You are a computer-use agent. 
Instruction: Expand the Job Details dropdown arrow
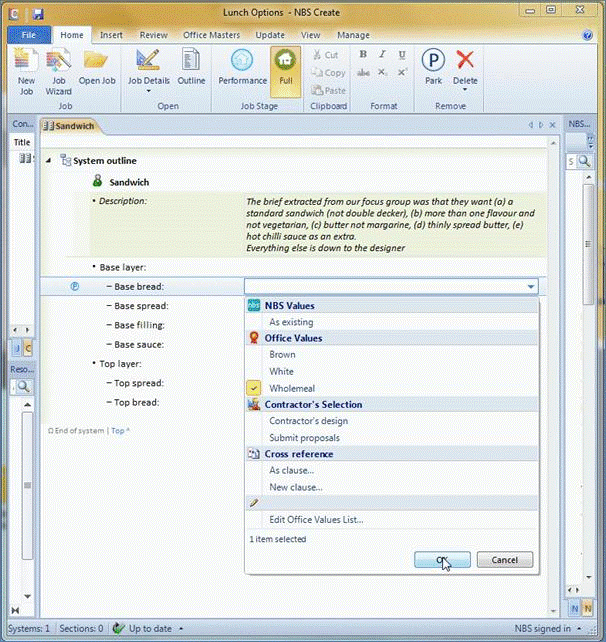pyautogui.click(x=149, y=91)
